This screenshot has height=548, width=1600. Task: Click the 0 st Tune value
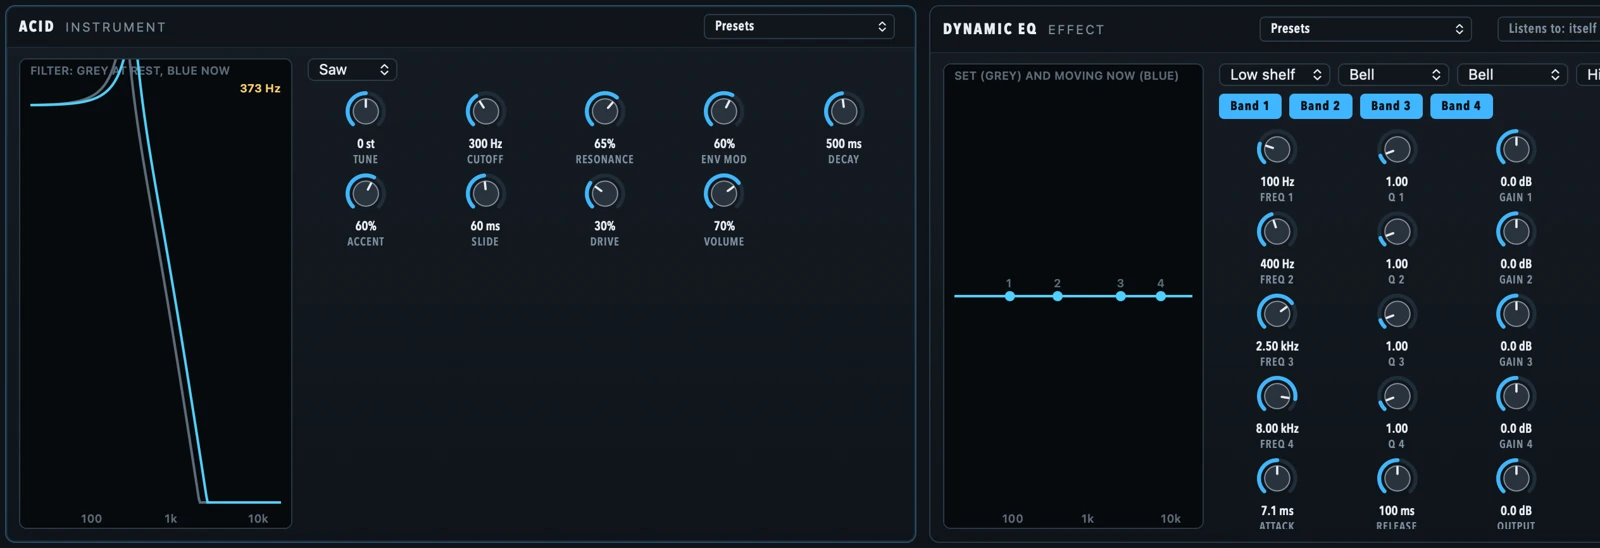pos(365,144)
